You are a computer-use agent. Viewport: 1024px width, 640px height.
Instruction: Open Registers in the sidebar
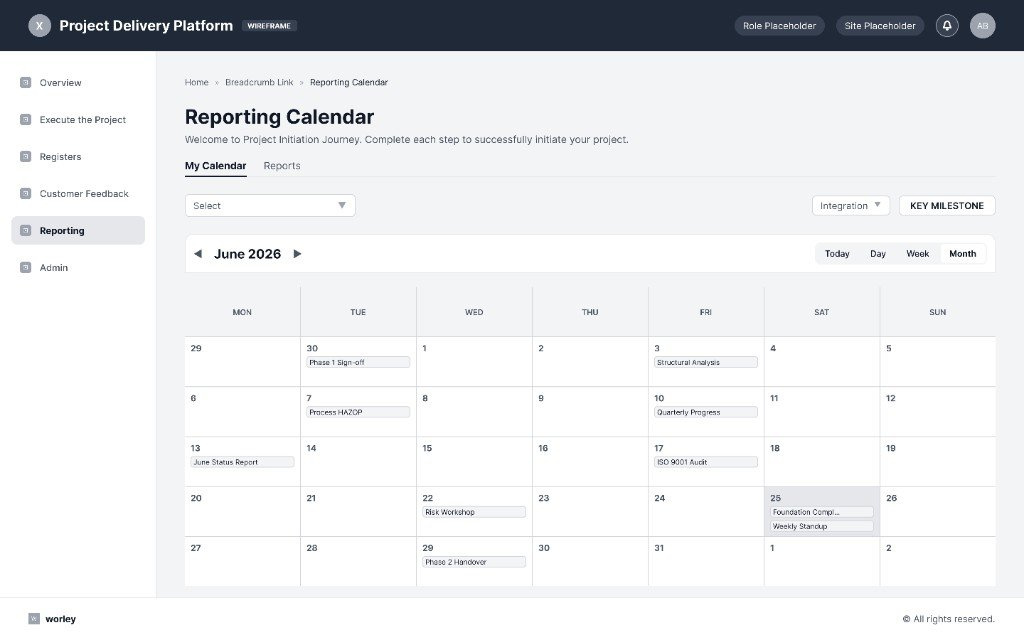78,157
